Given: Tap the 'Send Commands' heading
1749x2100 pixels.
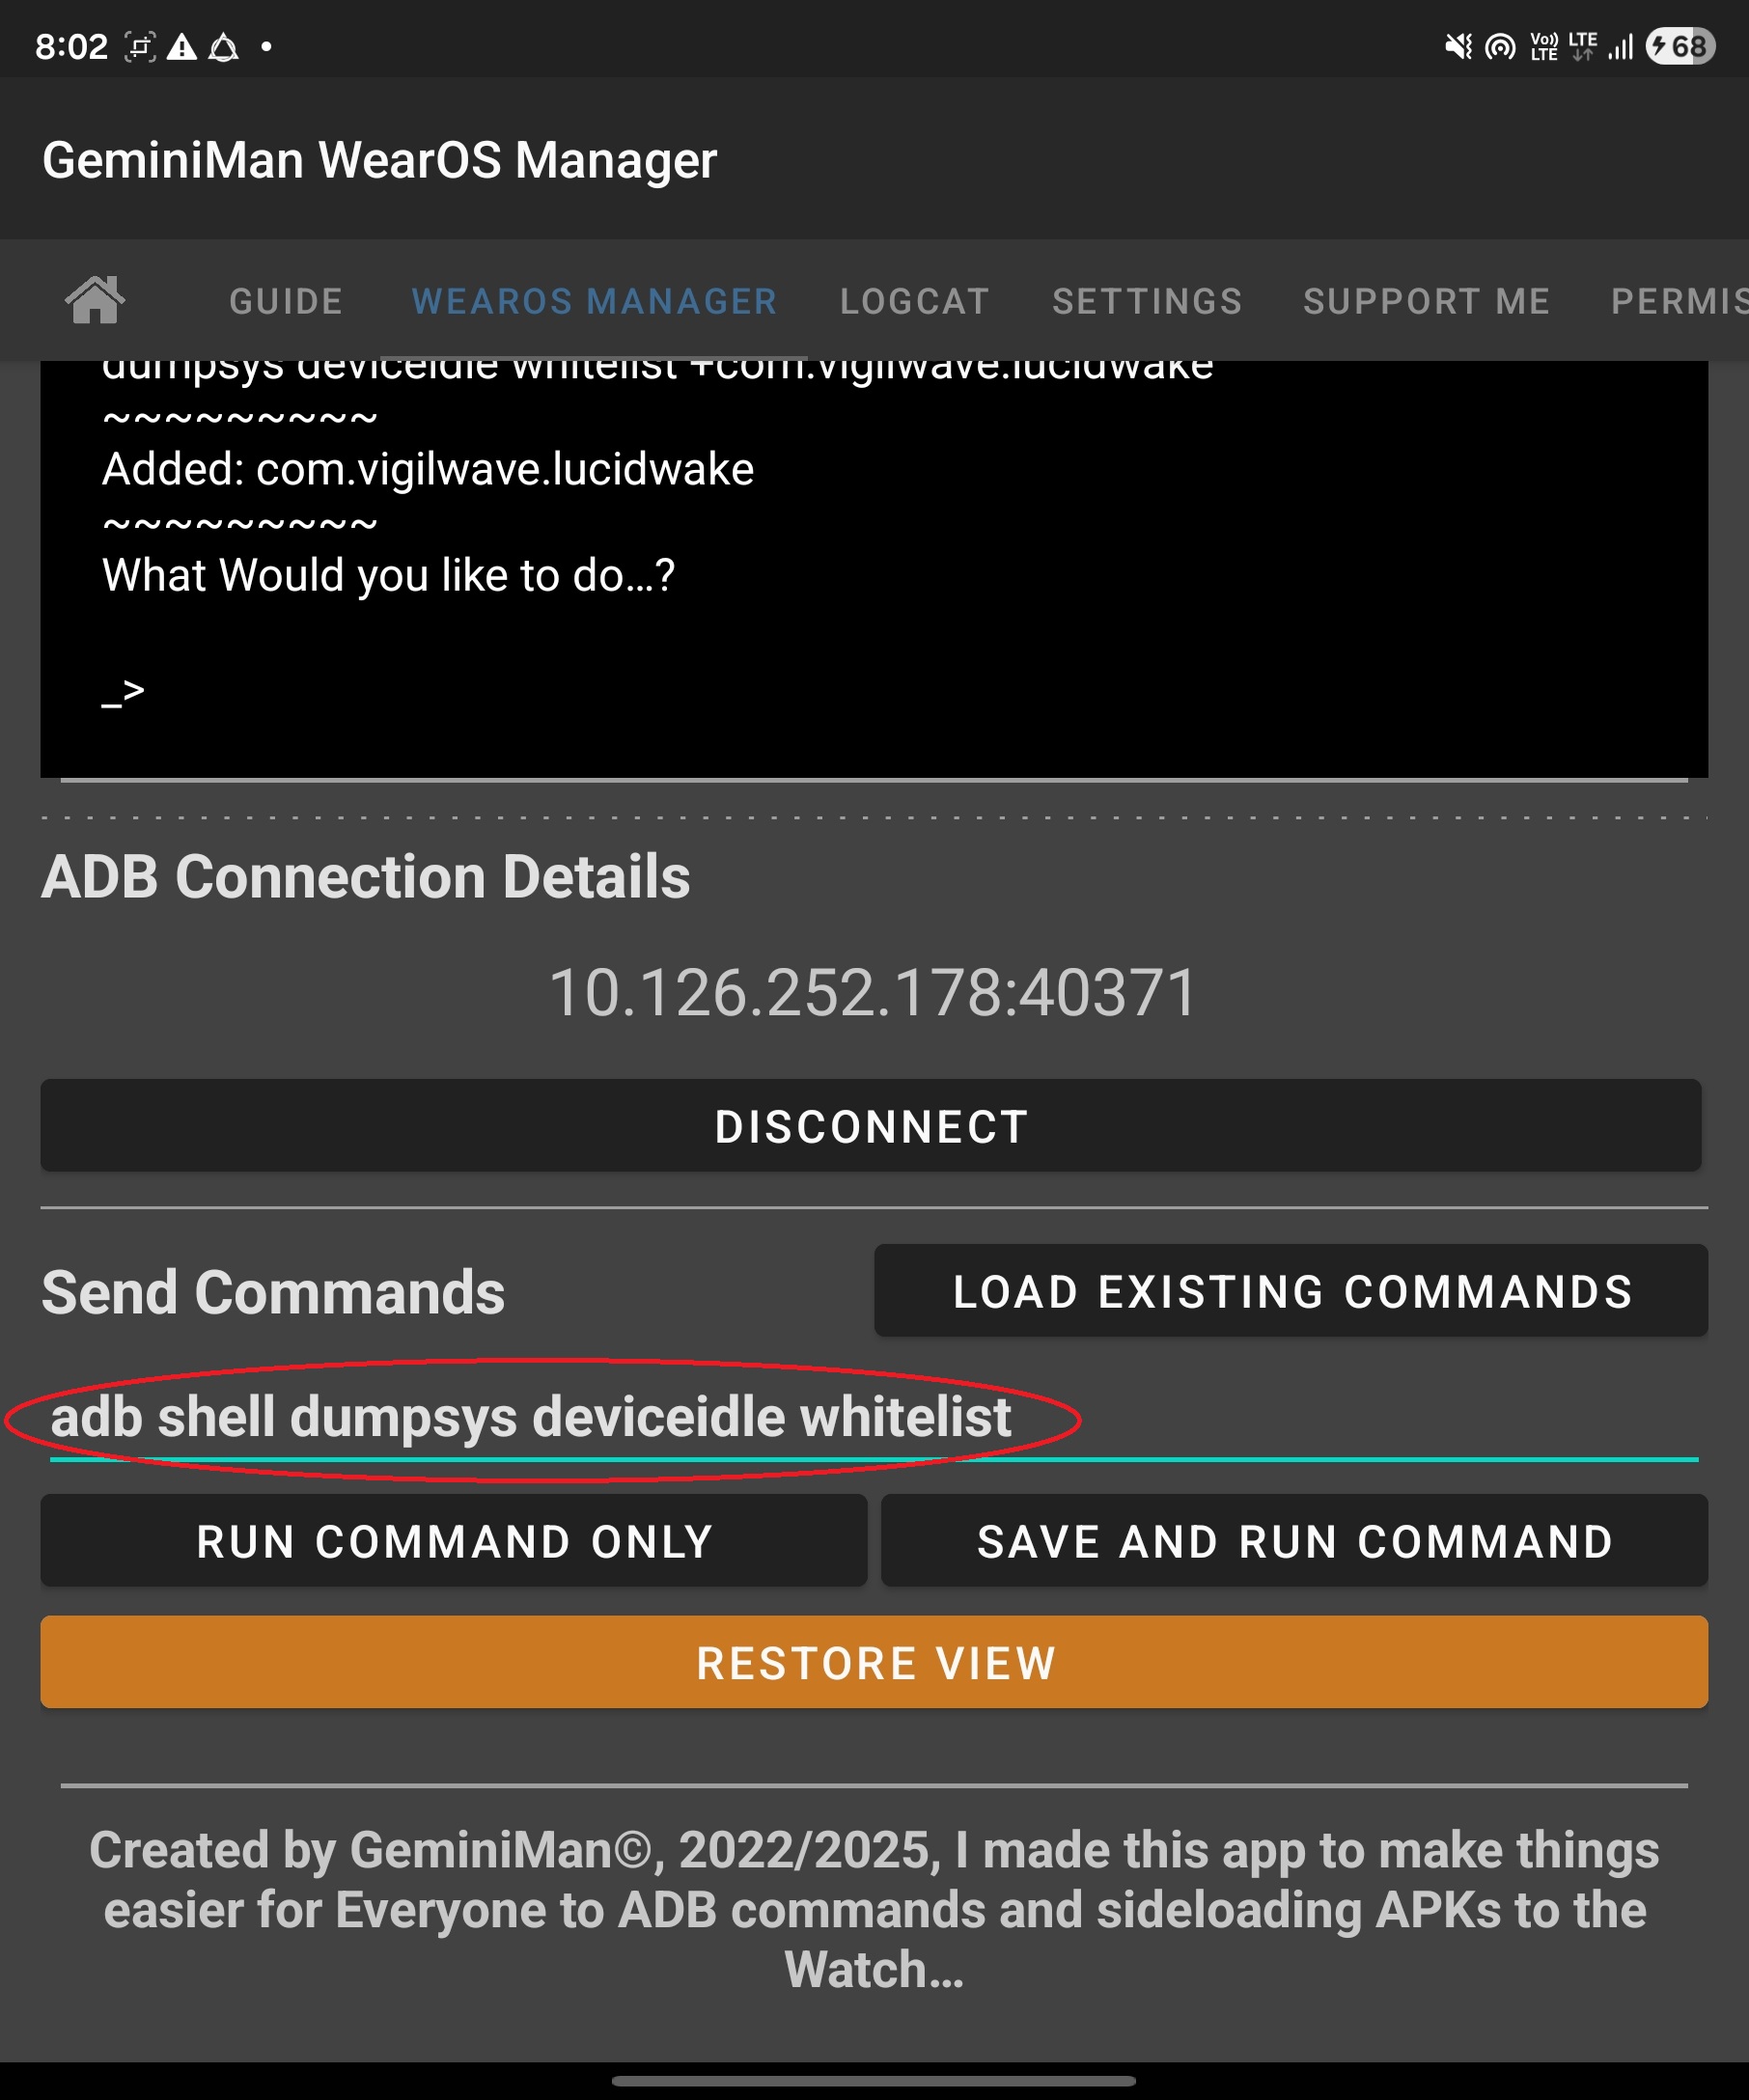Looking at the screenshot, I should coord(273,1292).
